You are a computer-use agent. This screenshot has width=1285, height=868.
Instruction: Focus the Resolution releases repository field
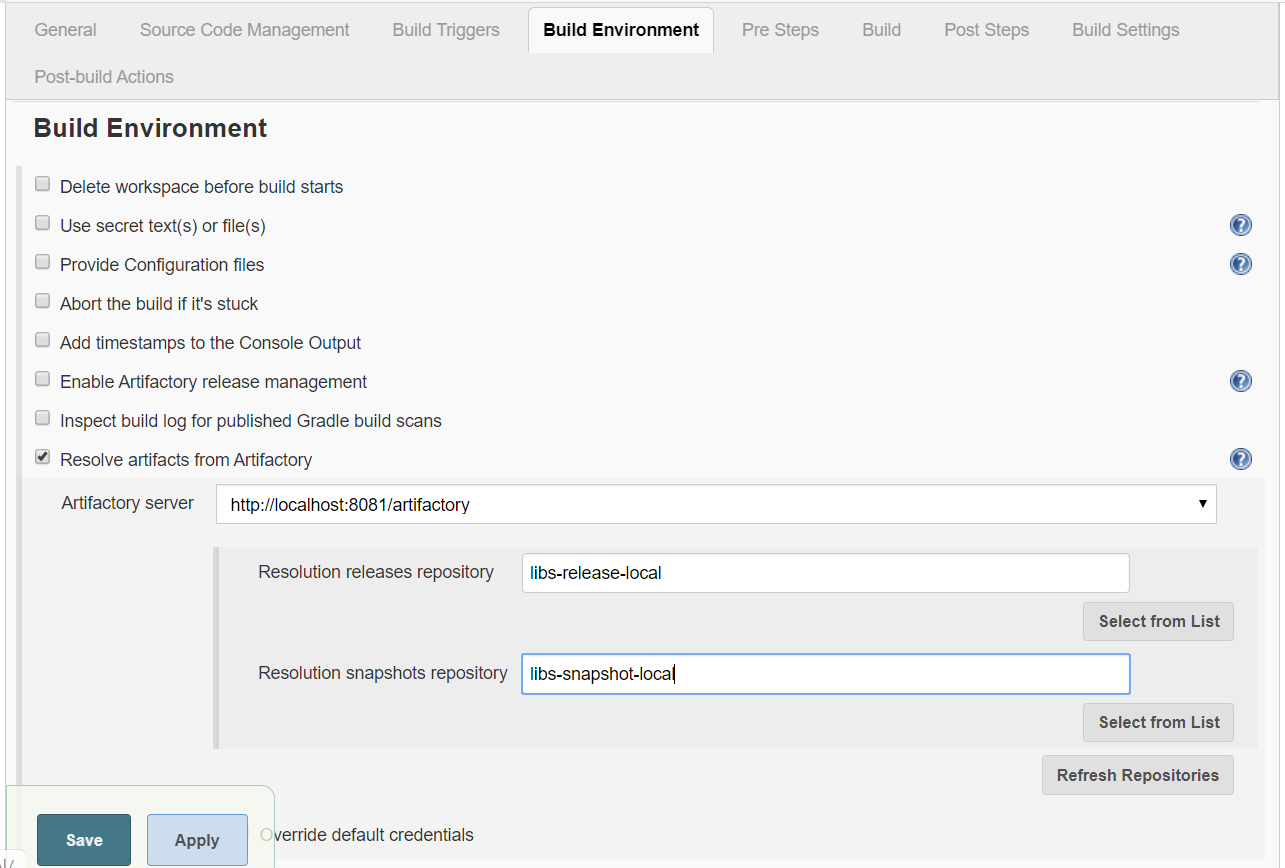pos(825,573)
